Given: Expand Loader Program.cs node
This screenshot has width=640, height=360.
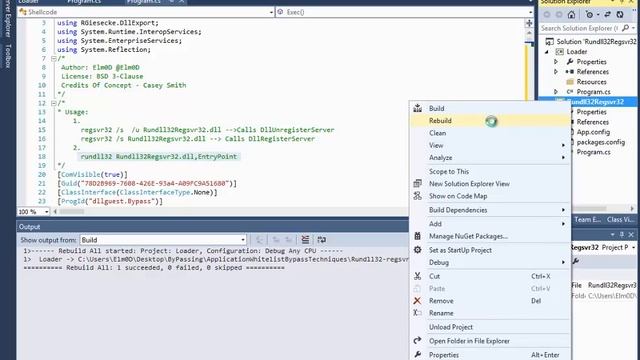Looking at the screenshot, I should tap(556, 92).
